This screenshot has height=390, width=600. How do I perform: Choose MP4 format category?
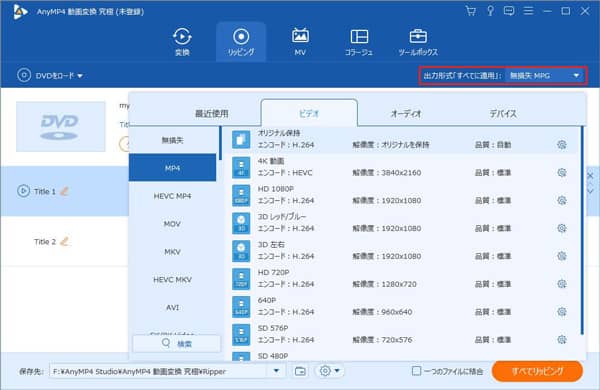click(x=173, y=168)
